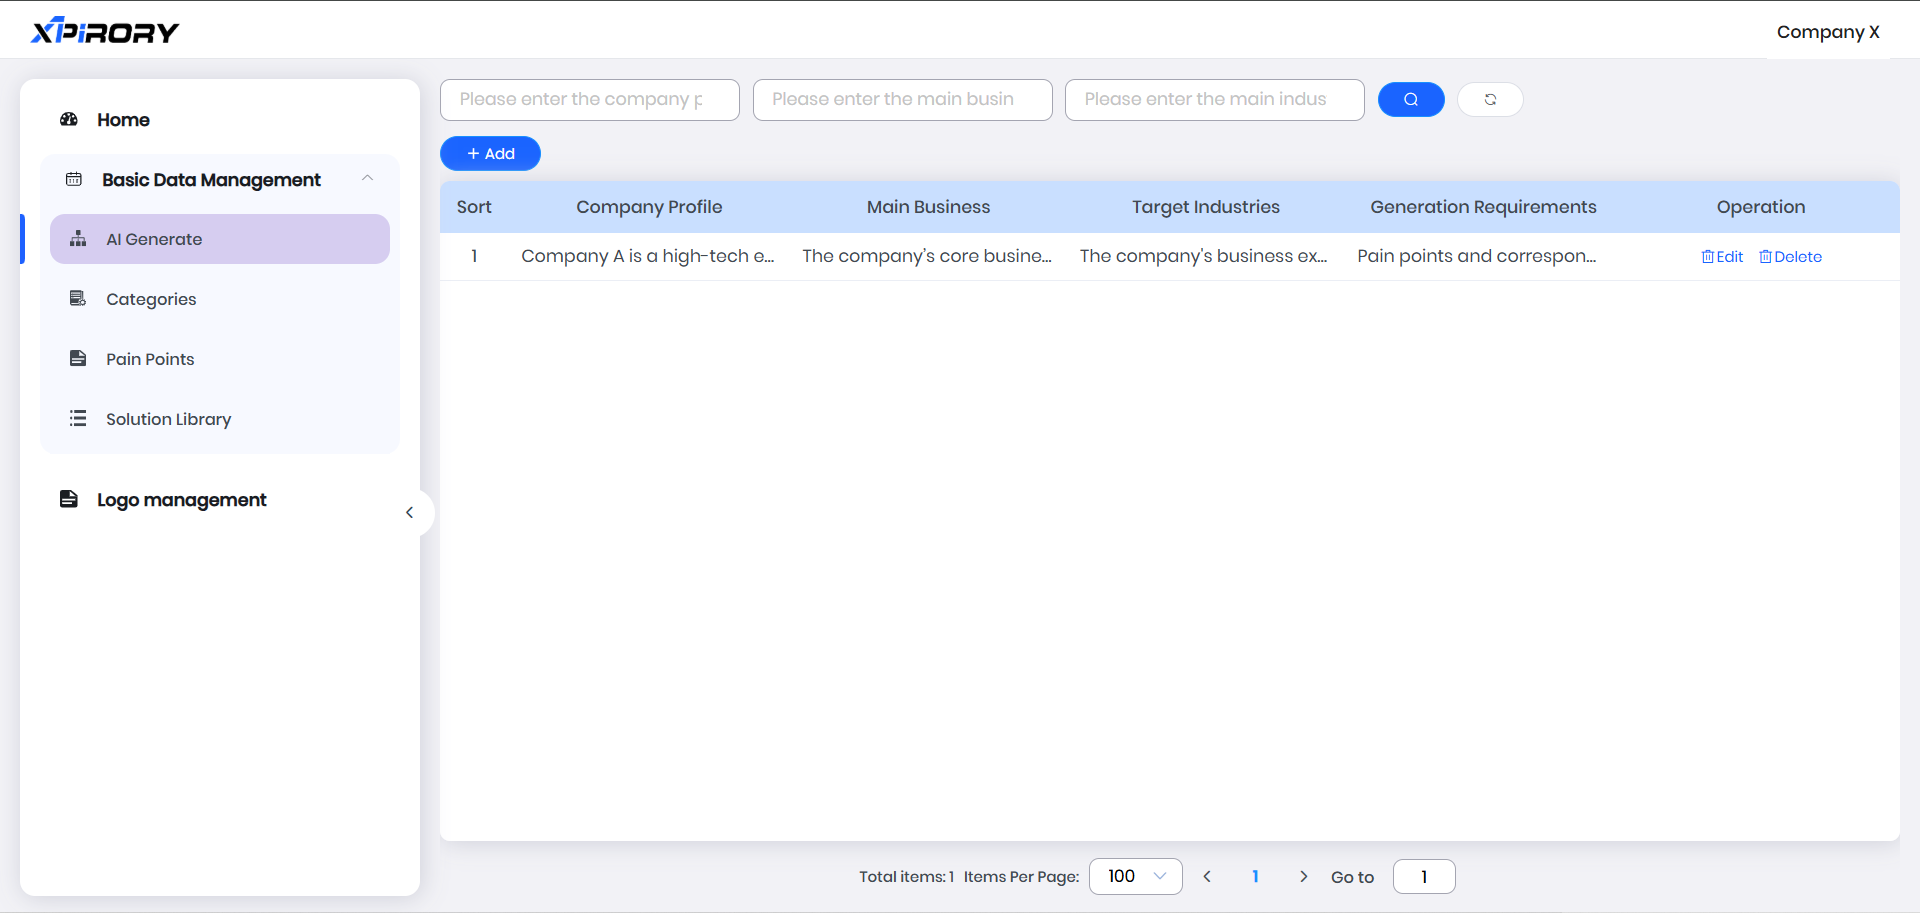Edit the first table row
Screen dimensions: 1920x913
pyautogui.click(x=1722, y=257)
